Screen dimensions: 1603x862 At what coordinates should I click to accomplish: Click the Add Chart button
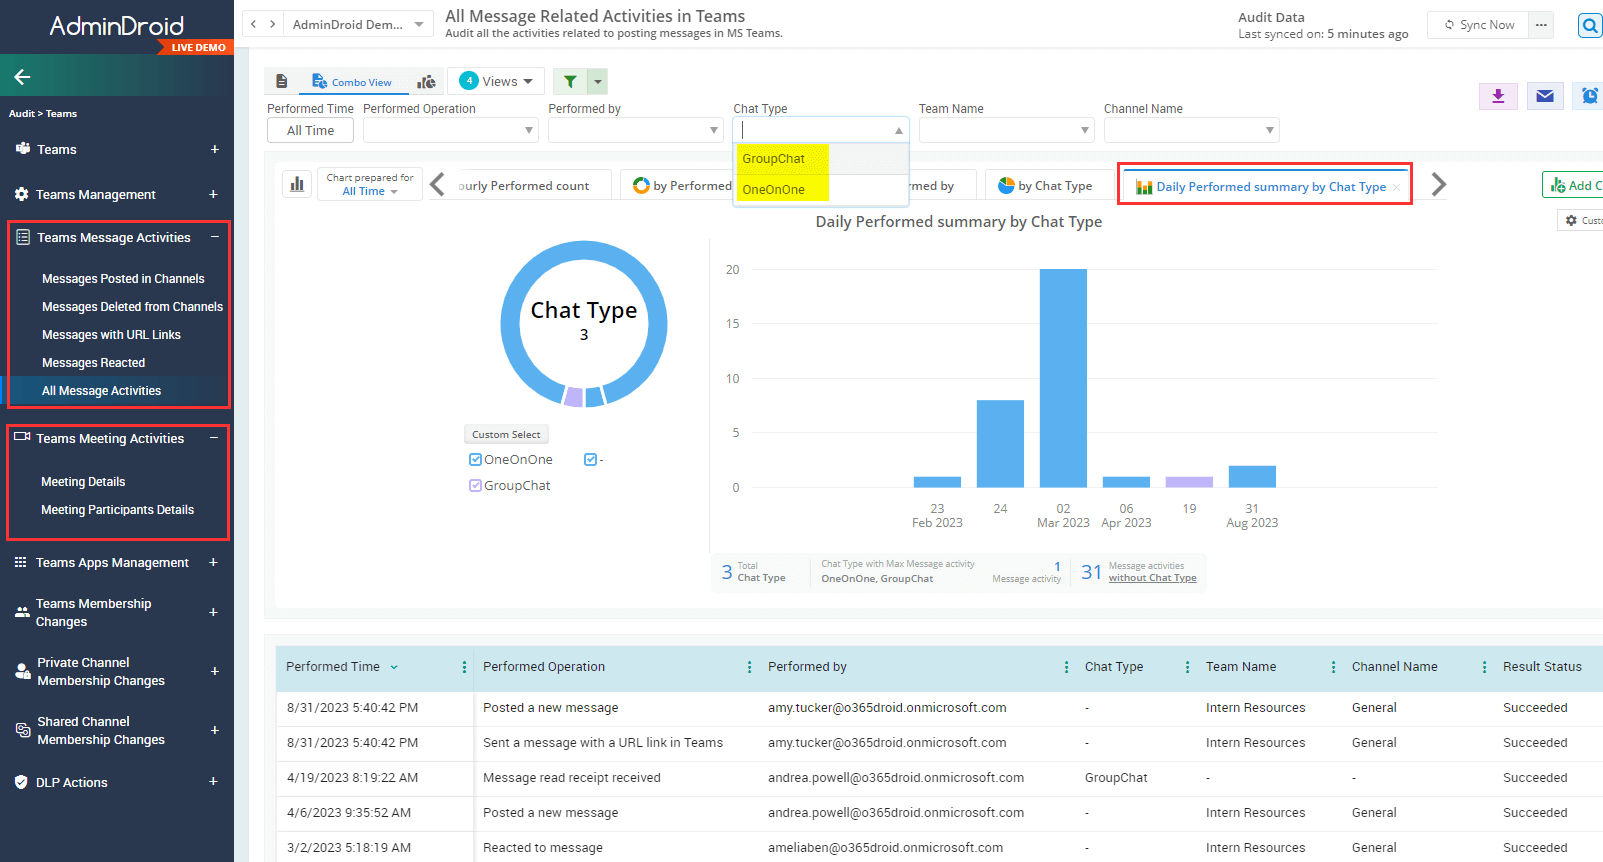tap(1573, 185)
